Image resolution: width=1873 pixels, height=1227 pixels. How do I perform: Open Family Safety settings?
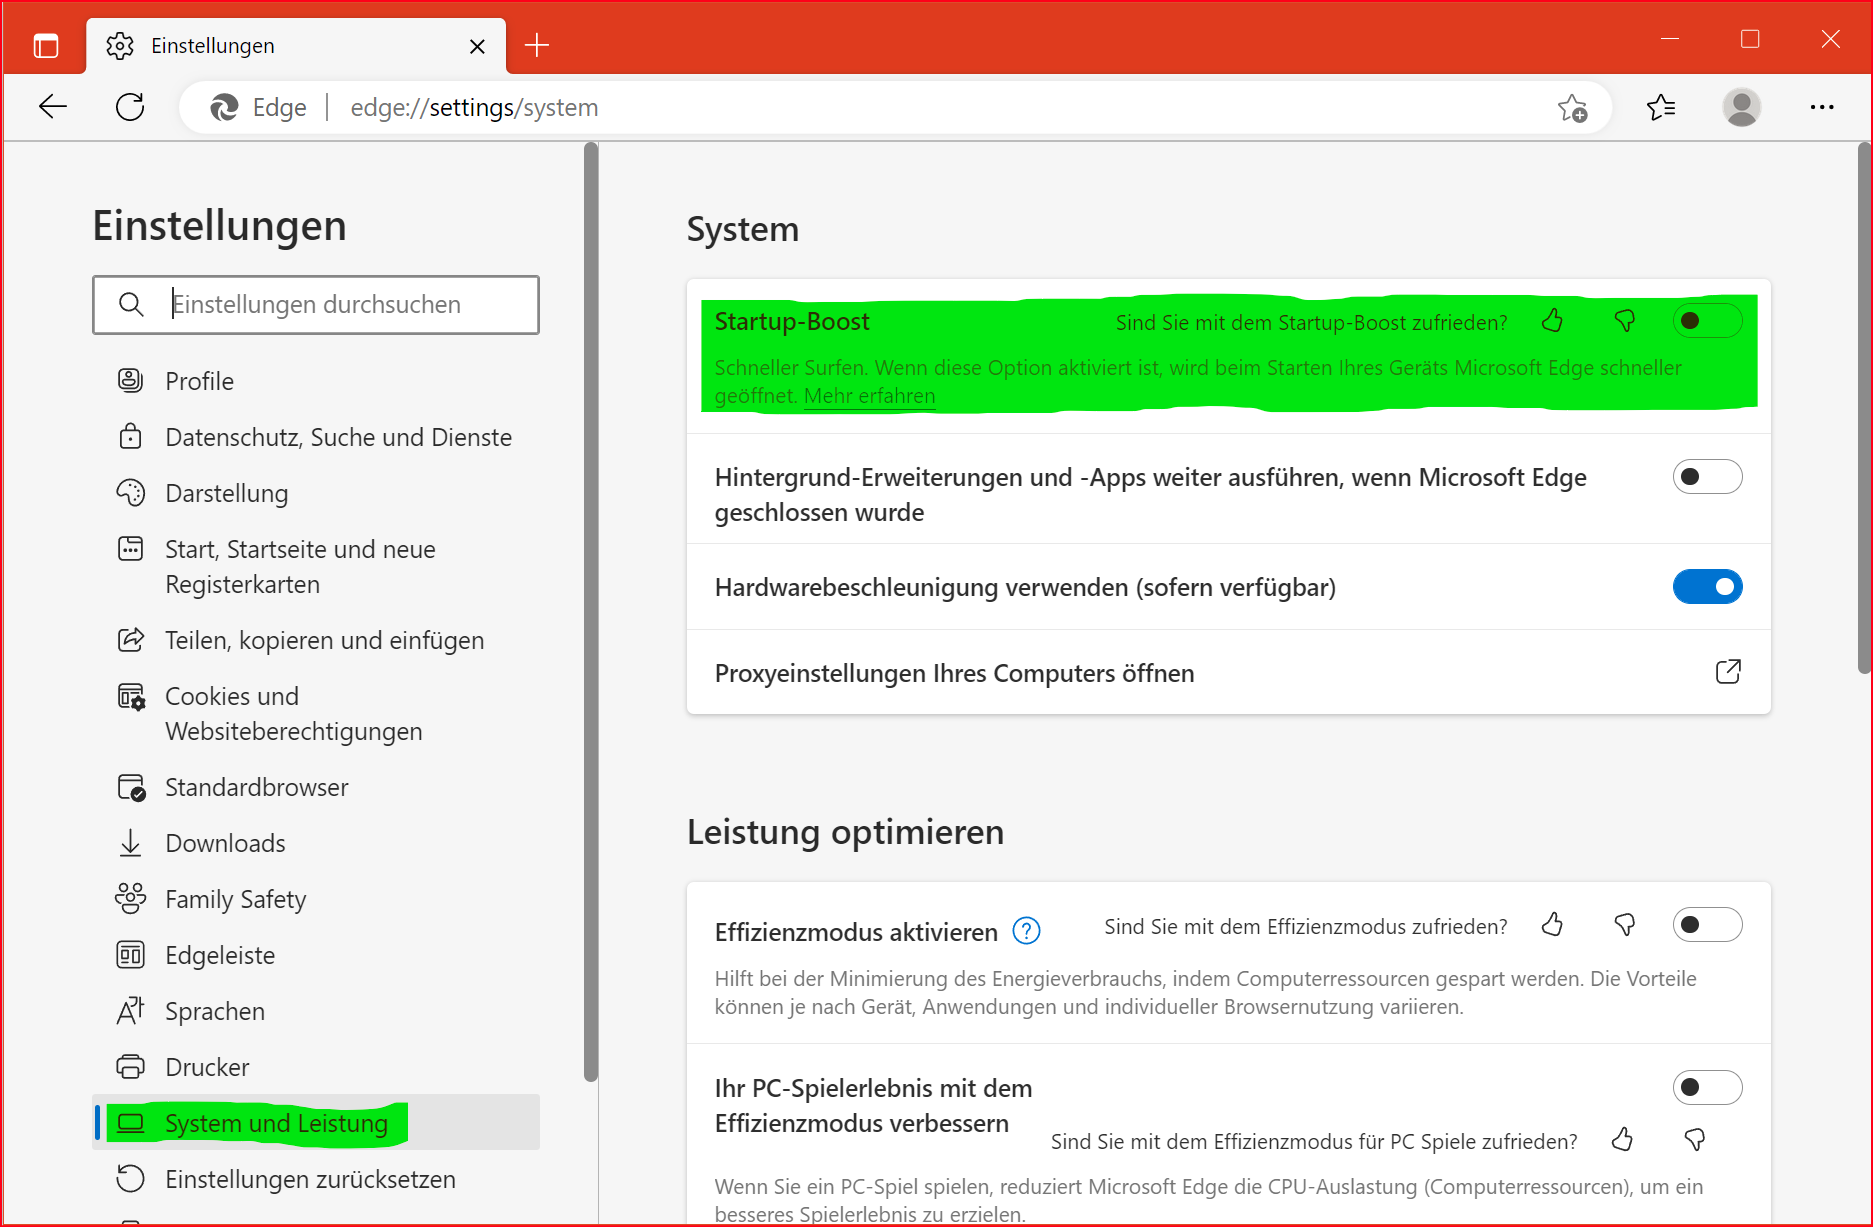click(x=316, y=899)
